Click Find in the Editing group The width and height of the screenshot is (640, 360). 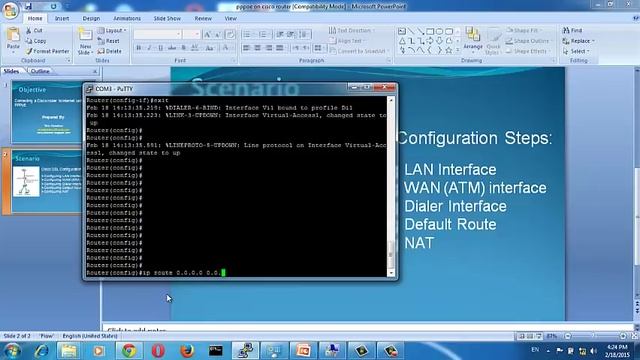(573, 30)
